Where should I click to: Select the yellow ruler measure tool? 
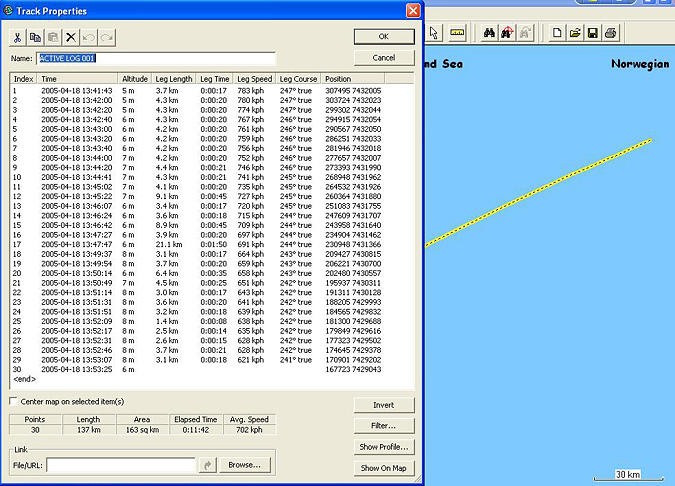tap(457, 33)
